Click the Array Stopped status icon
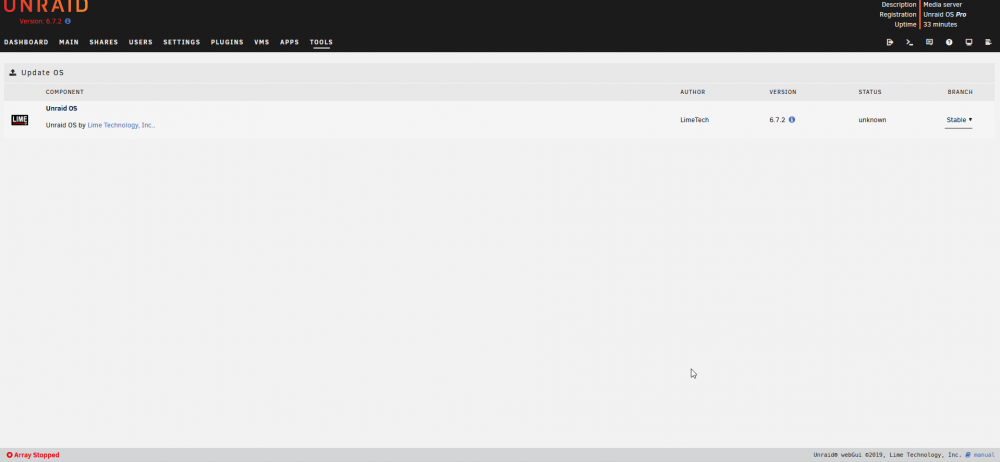Viewport: 1000px width, 462px height. [10, 455]
